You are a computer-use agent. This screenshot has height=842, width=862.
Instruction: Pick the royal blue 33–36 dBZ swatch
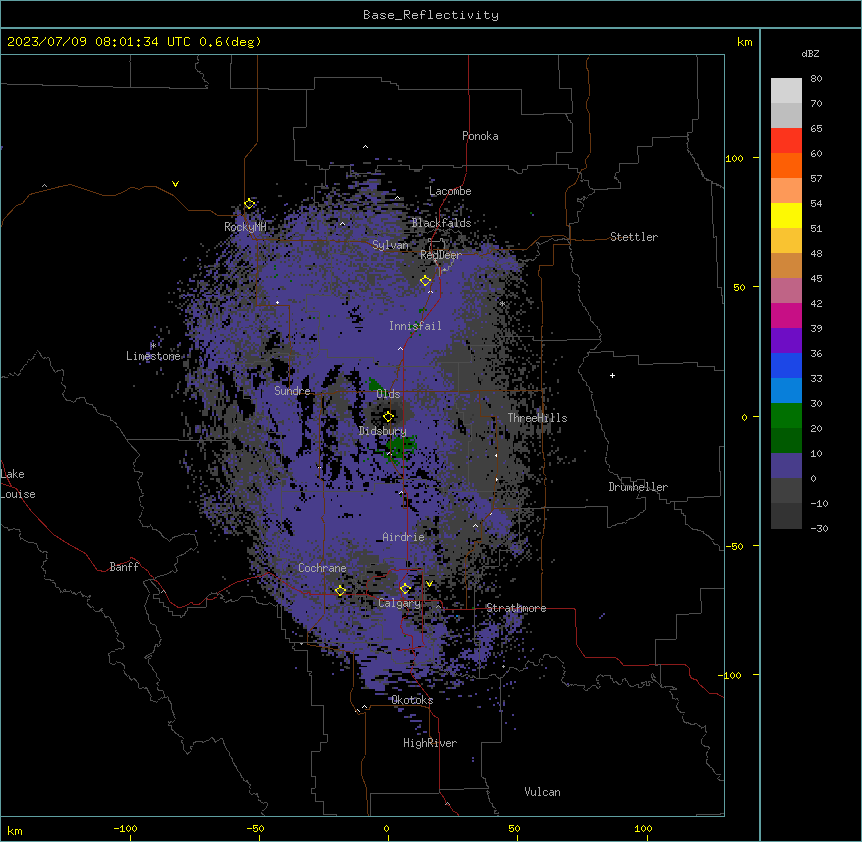786,365
